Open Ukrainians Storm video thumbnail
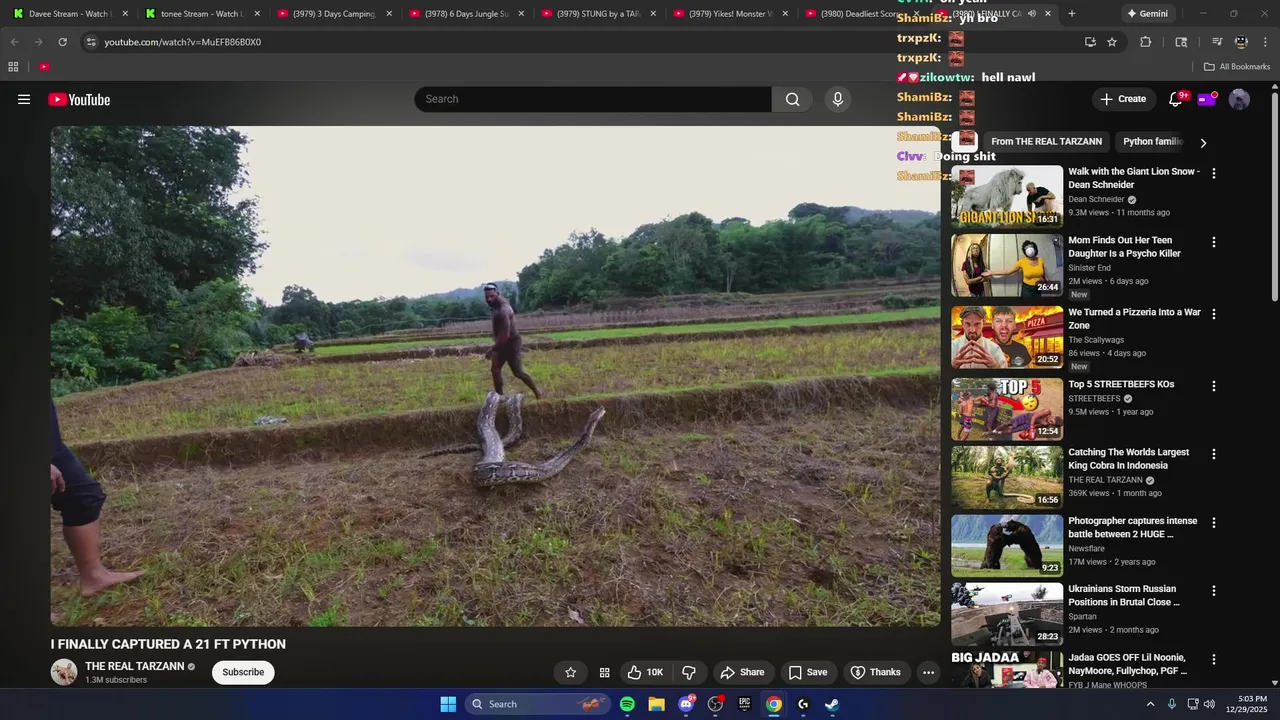 pyautogui.click(x=1007, y=614)
